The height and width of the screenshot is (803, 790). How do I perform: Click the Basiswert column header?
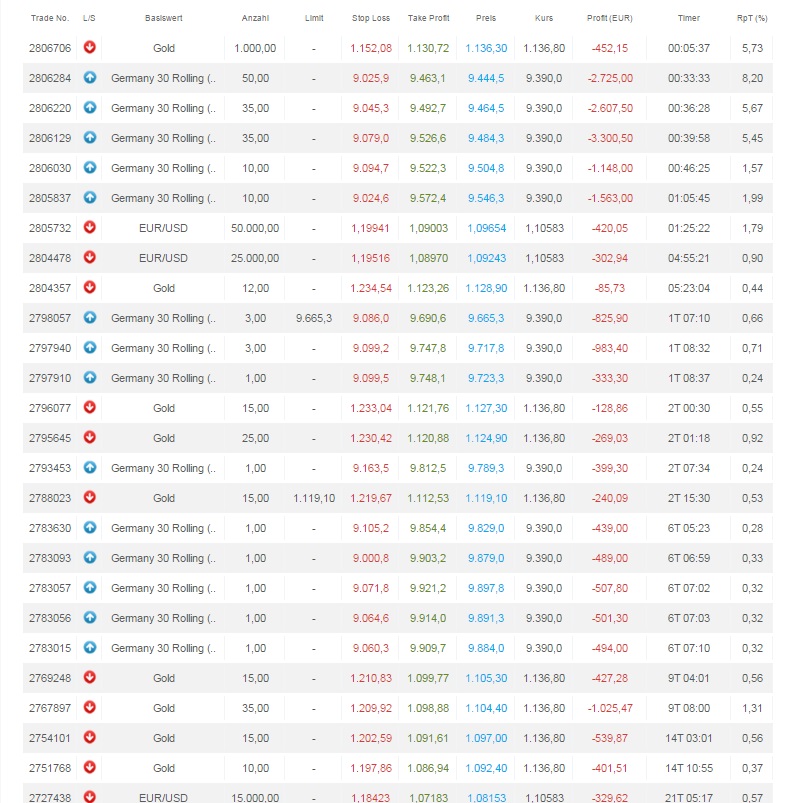point(164,18)
